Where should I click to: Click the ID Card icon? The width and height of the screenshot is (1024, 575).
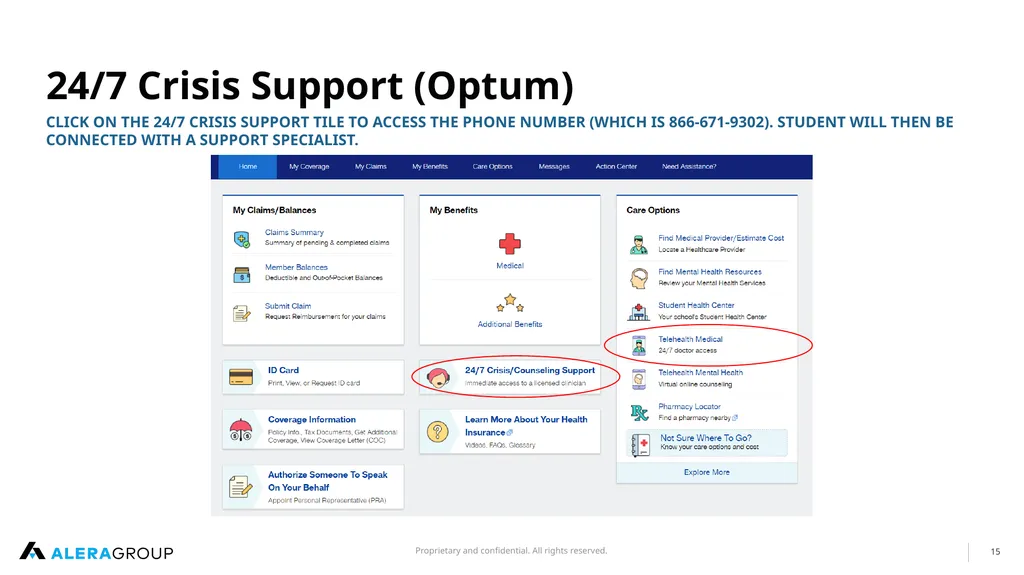(x=241, y=377)
